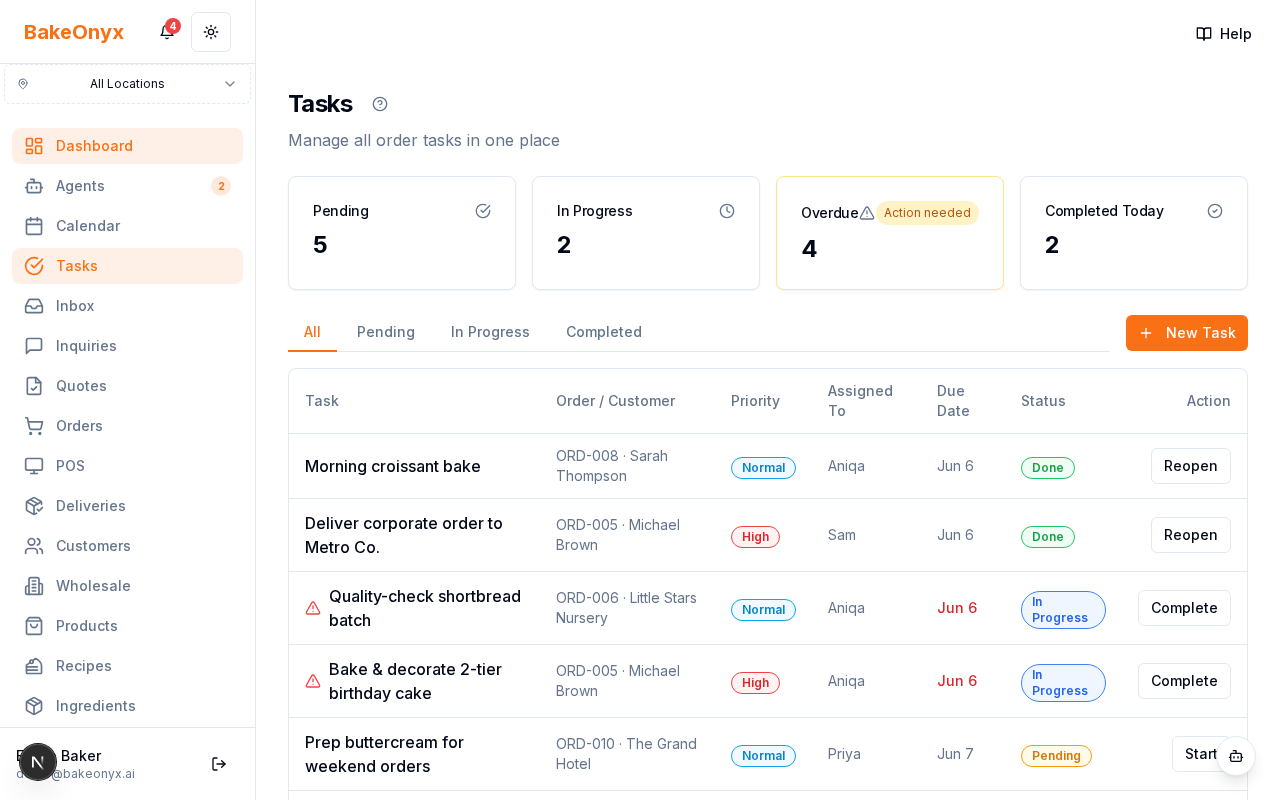Click the Action needed badge
Image resolution: width=1280 pixels, height=800 pixels.
pyautogui.click(x=927, y=213)
